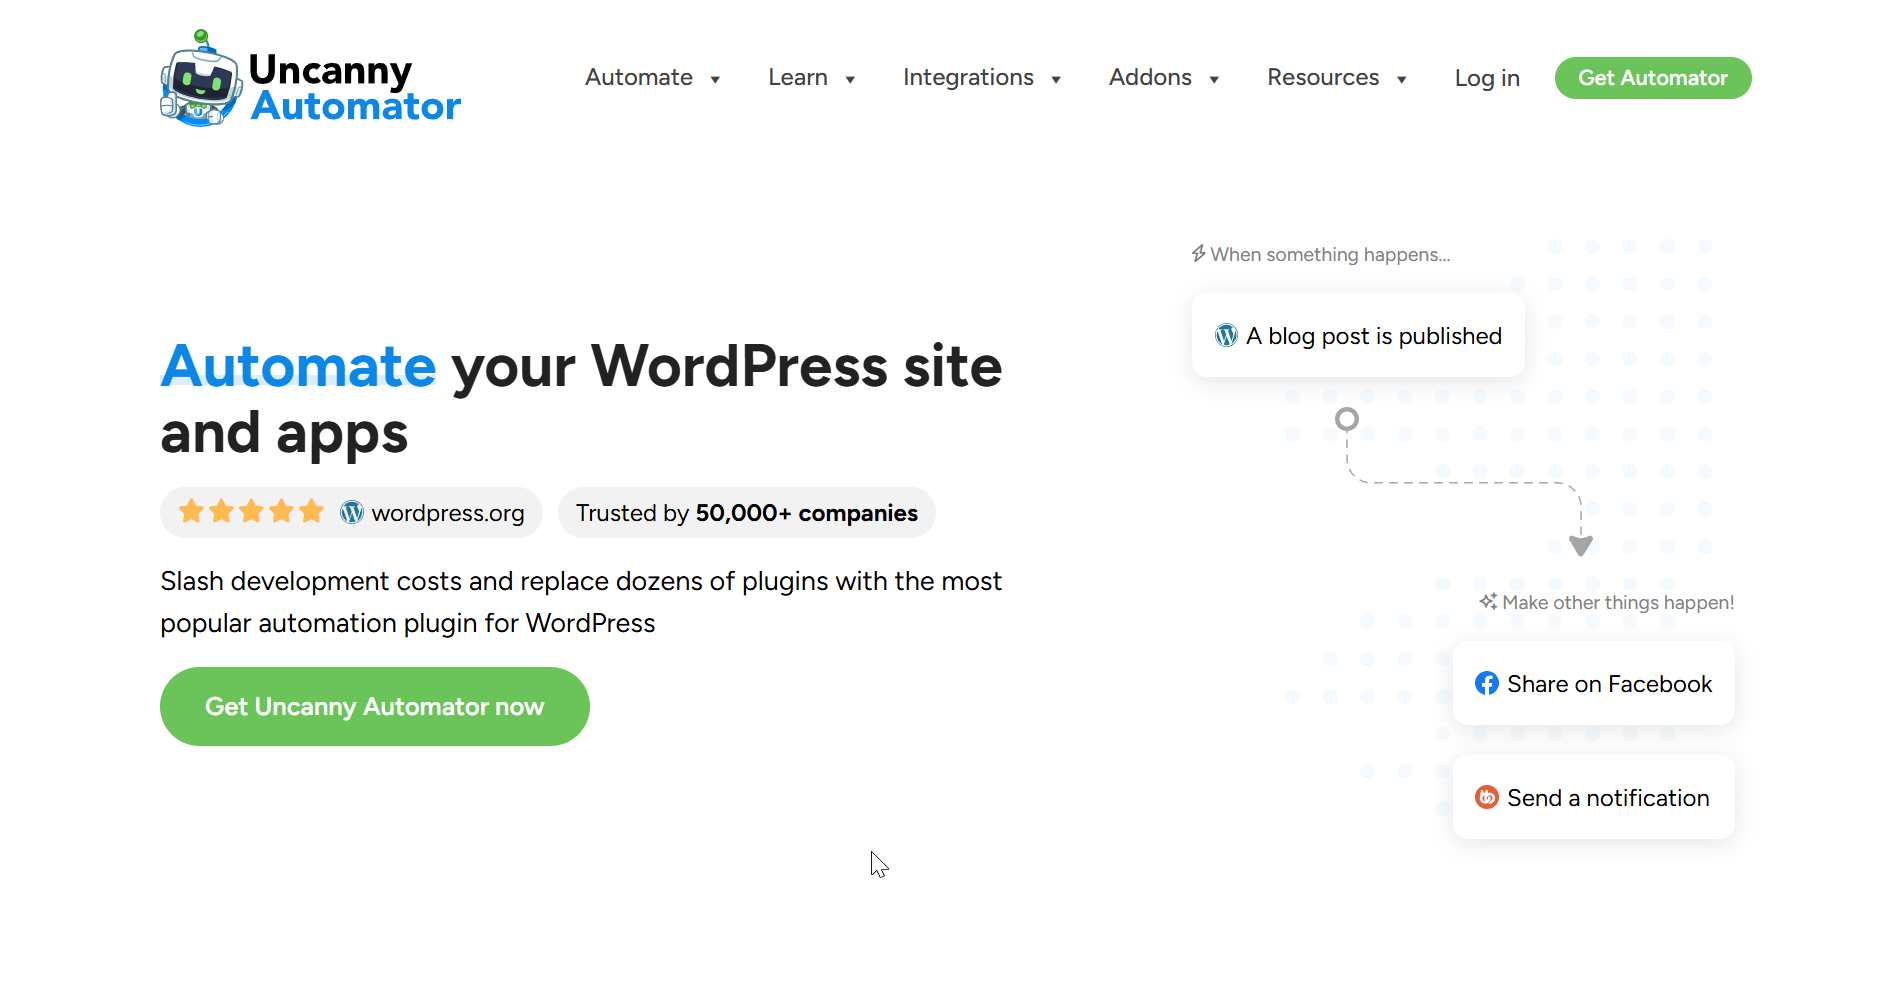Open the Learn menu

point(798,77)
